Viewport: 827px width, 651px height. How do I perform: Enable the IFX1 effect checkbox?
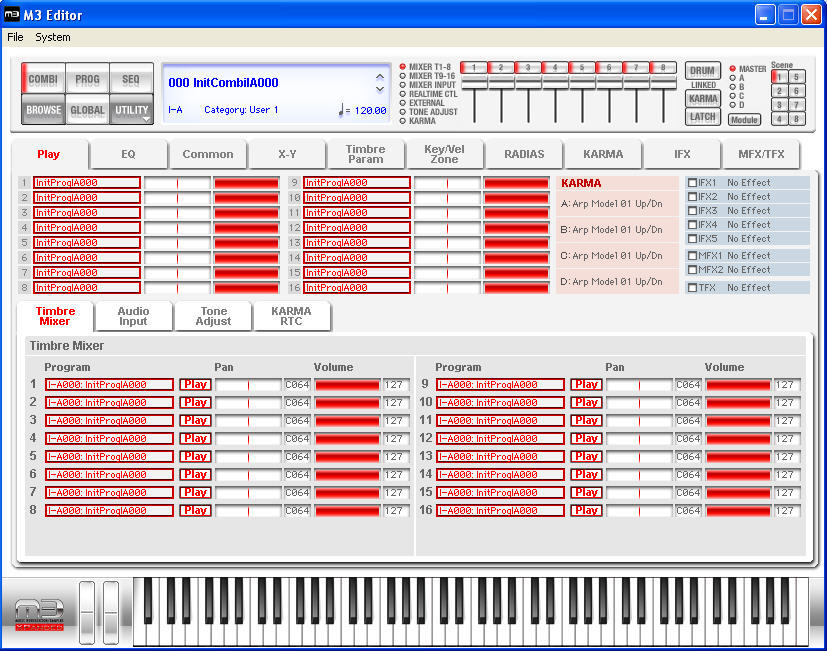[693, 183]
